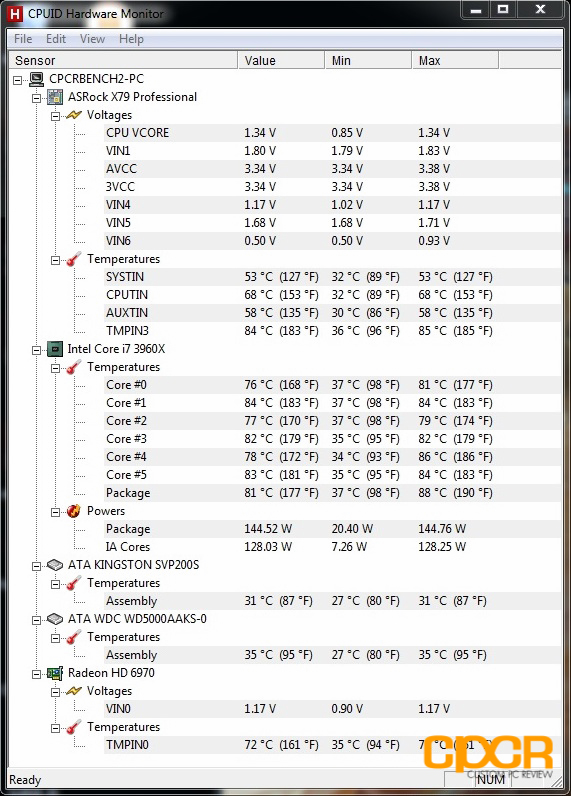Collapse the Intel Core i7 3960X node
This screenshot has width=571, height=796.
point(37,350)
